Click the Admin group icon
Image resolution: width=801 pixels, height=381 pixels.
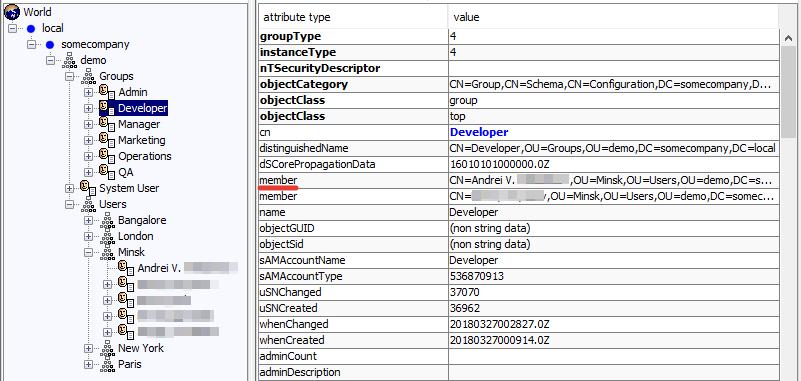click(x=107, y=92)
